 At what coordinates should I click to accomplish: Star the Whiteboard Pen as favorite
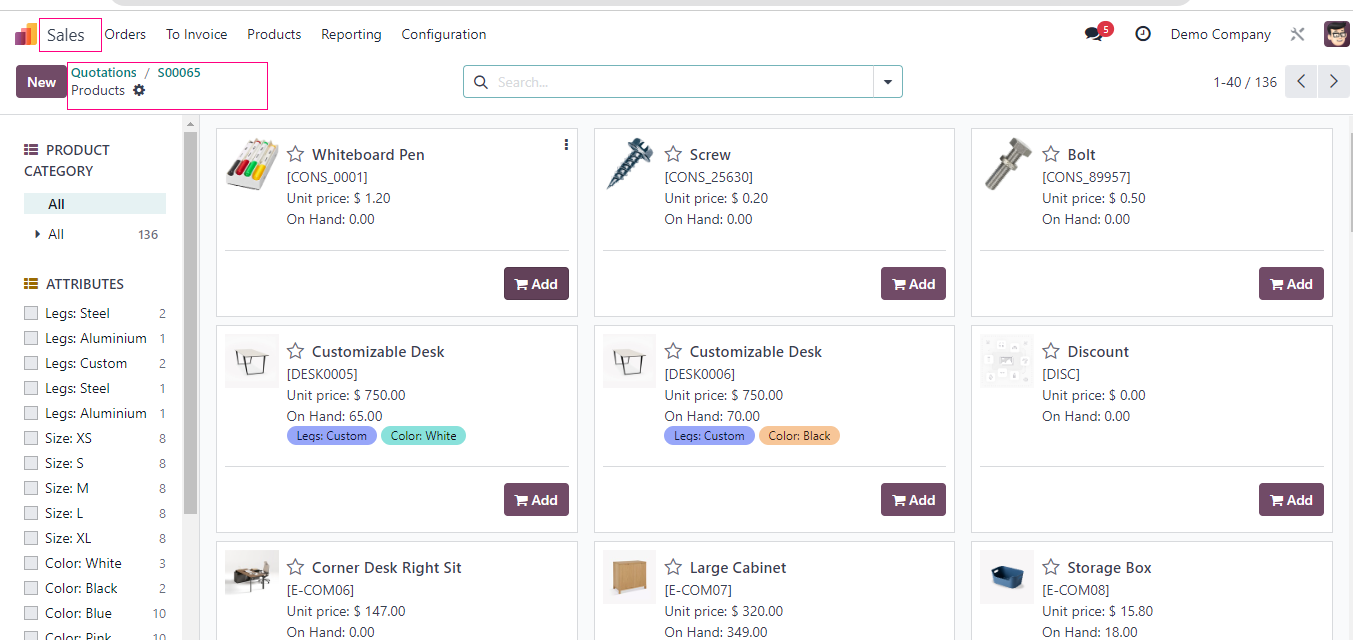(x=296, y=154)
